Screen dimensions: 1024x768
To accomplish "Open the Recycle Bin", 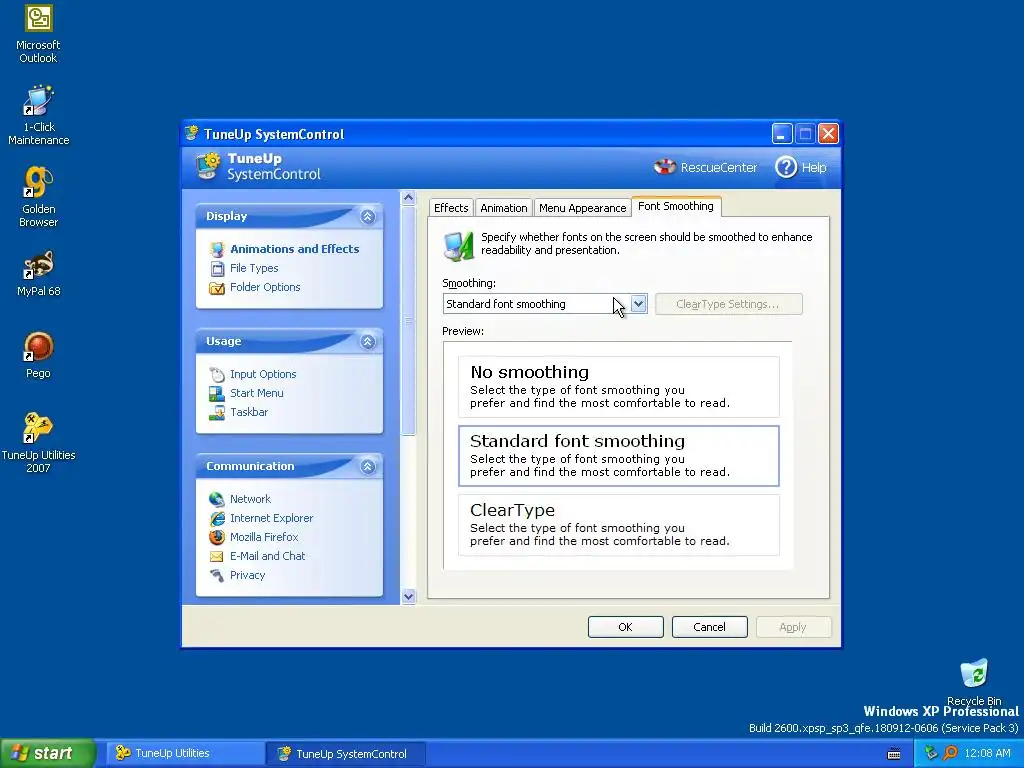I will tap(974, 682).
